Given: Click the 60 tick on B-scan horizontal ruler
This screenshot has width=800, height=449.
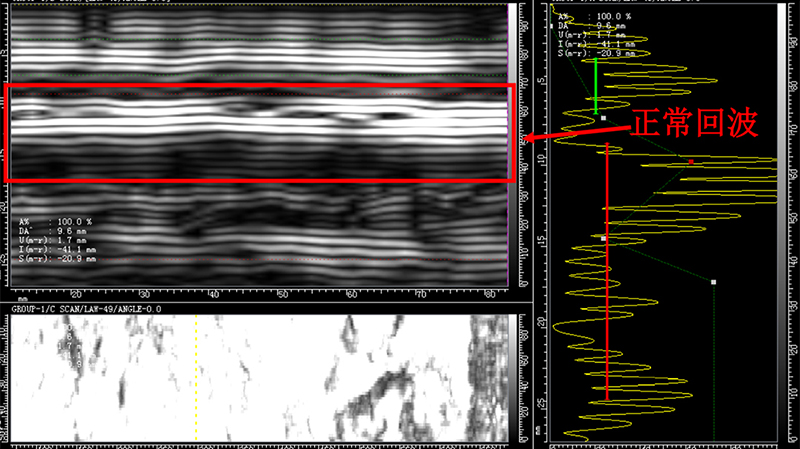Looking at the screenshot, I should pos(351,294).
